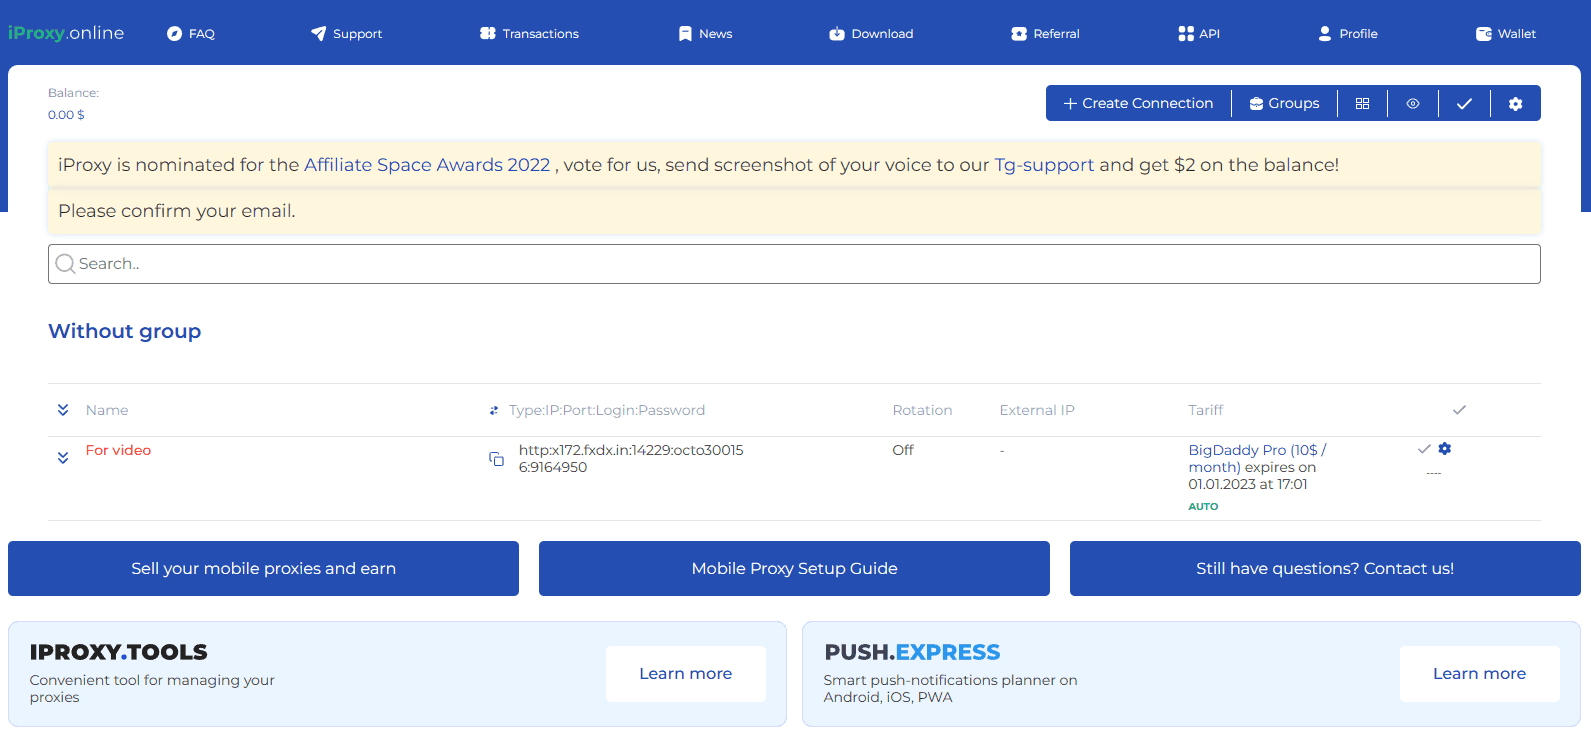Open the Download page icon
This screenshot has height=737, width=1591.
(x=837, y=34)
